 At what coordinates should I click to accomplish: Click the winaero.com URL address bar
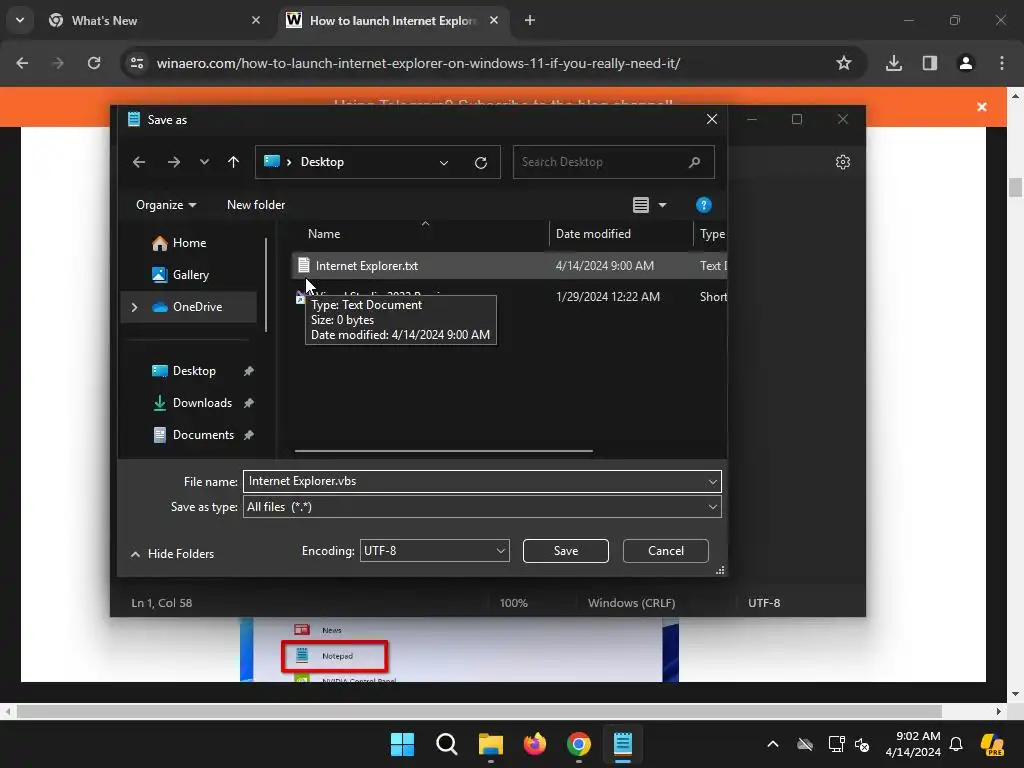[418, 63]
